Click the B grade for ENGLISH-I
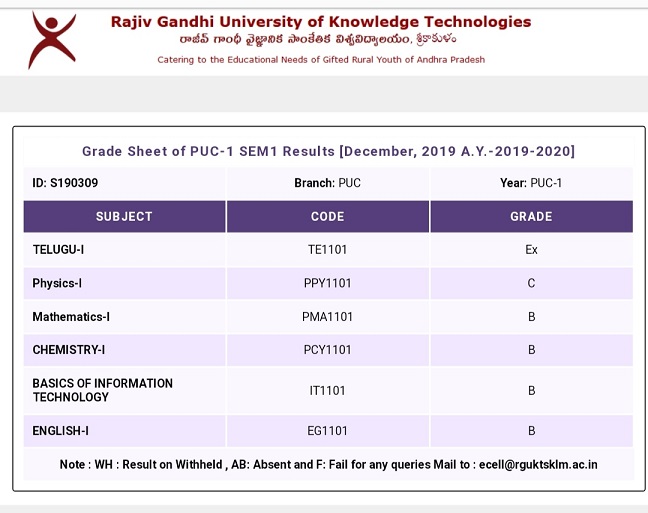Viewport: 648px width, 513px height. (x=531, y=431)
